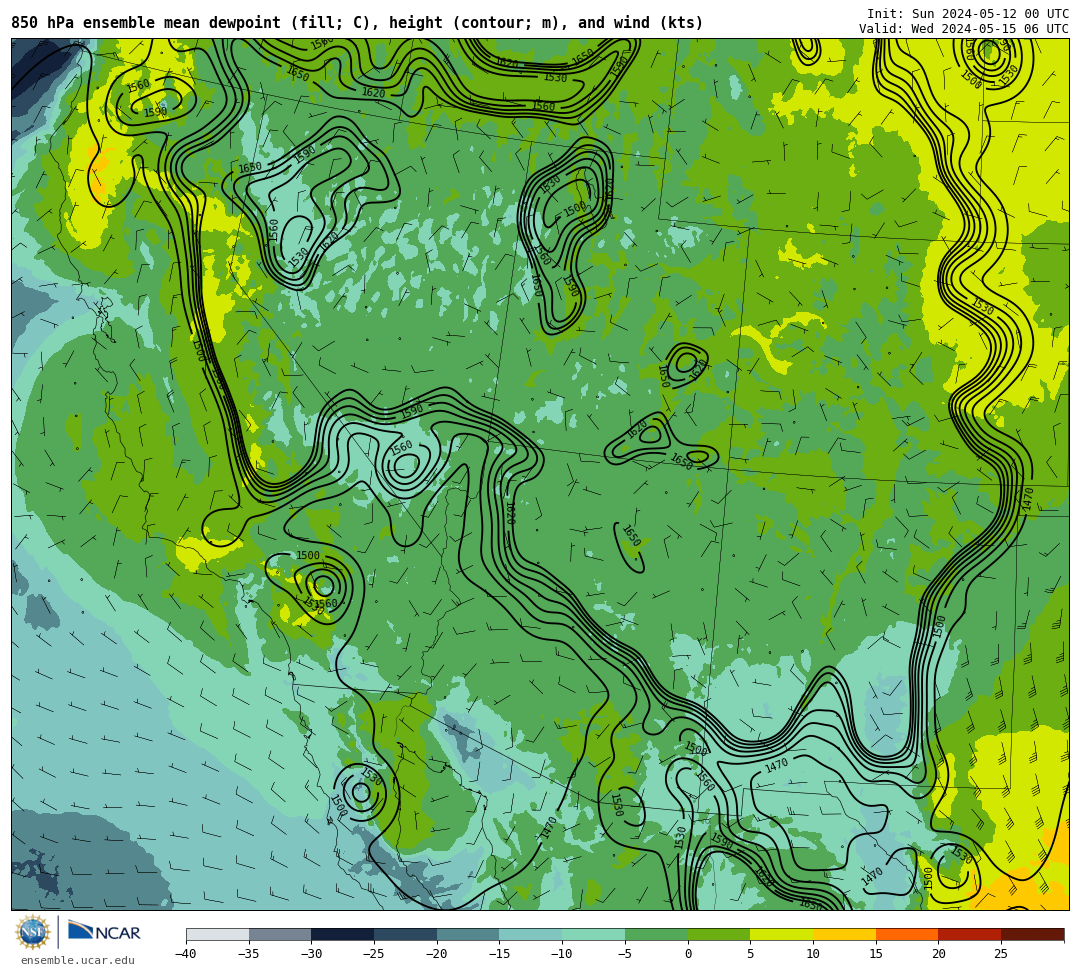This screenshot has height=973, width=1080.
Task: Pick the green -5 to 0 colorbar segment
Action: [x=656, y=934]
